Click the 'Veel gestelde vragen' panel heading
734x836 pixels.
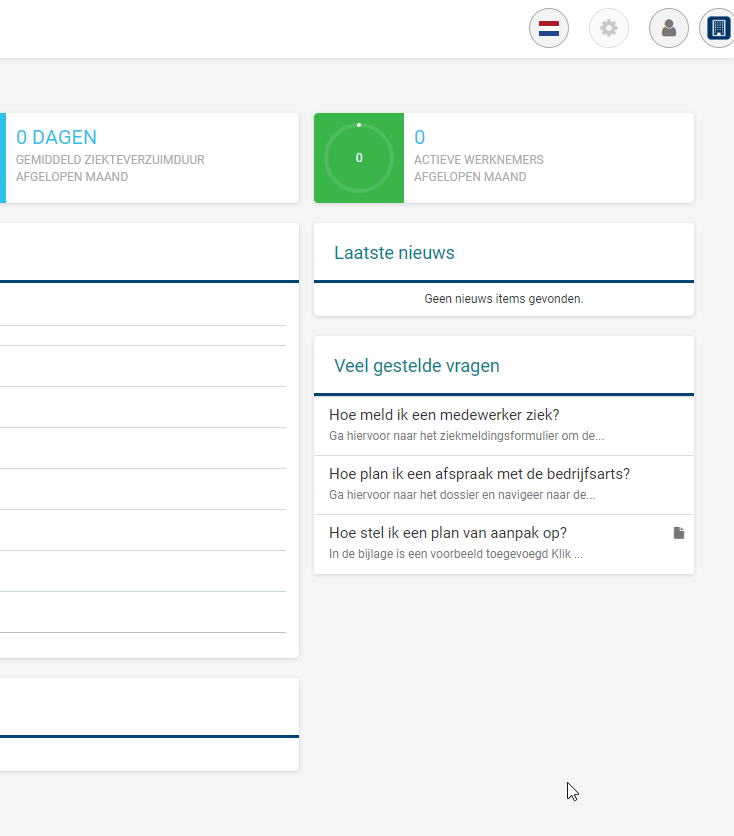coord(417,366)
